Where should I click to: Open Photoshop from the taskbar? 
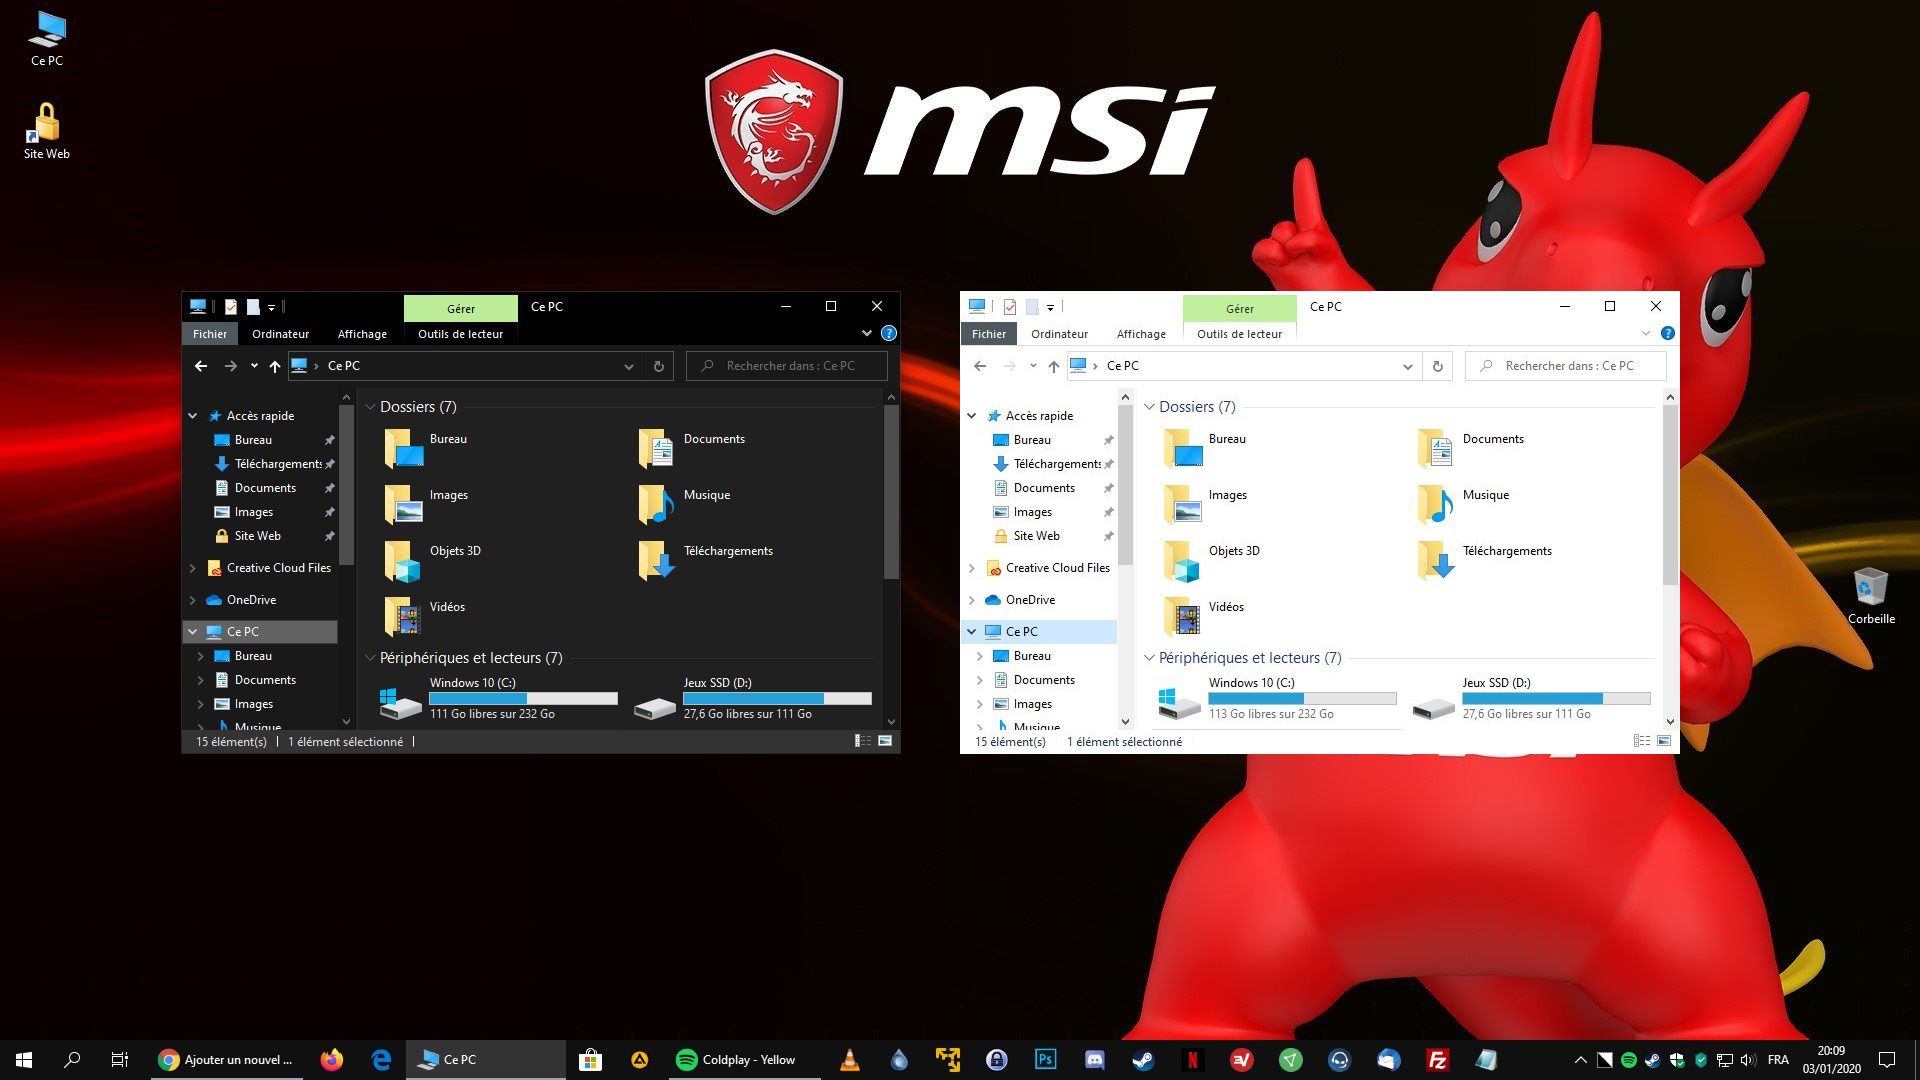[x=1045, y=1060]
